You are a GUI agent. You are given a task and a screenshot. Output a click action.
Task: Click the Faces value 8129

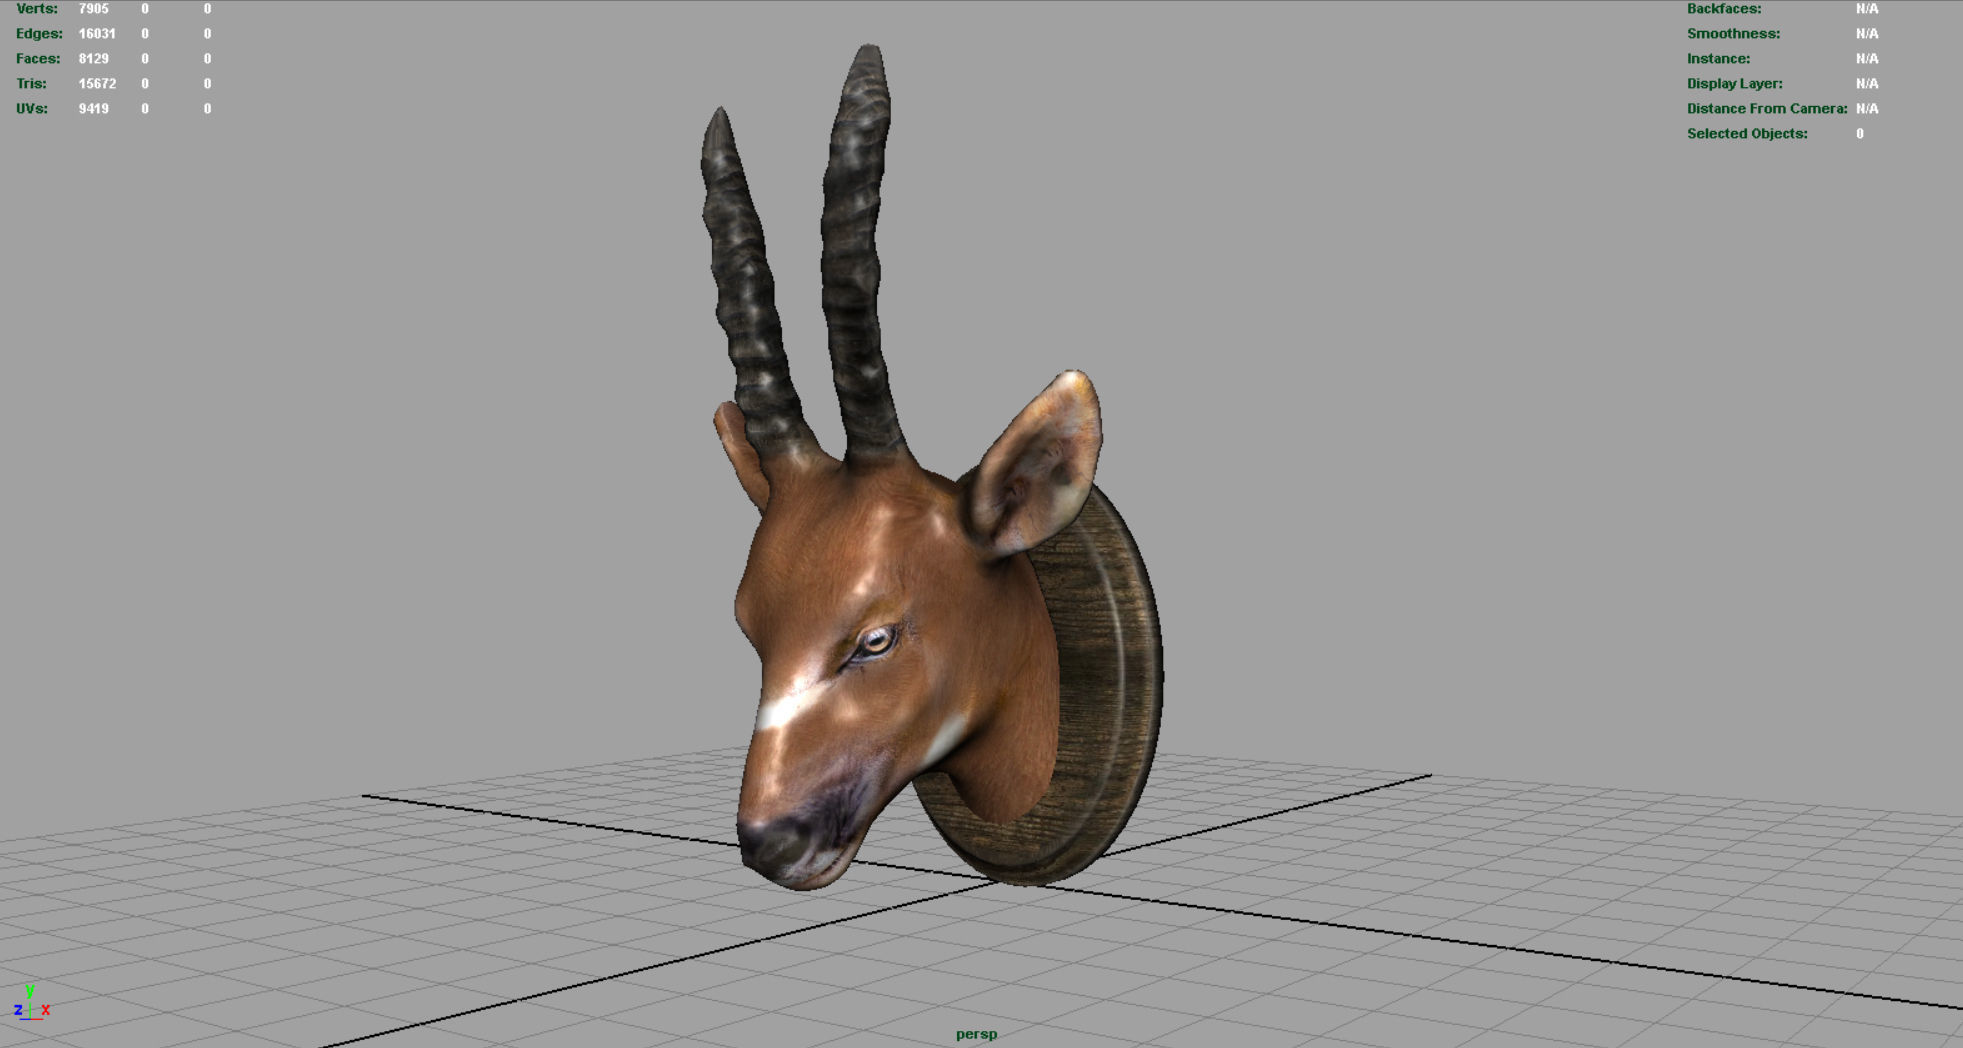(94, 59)
